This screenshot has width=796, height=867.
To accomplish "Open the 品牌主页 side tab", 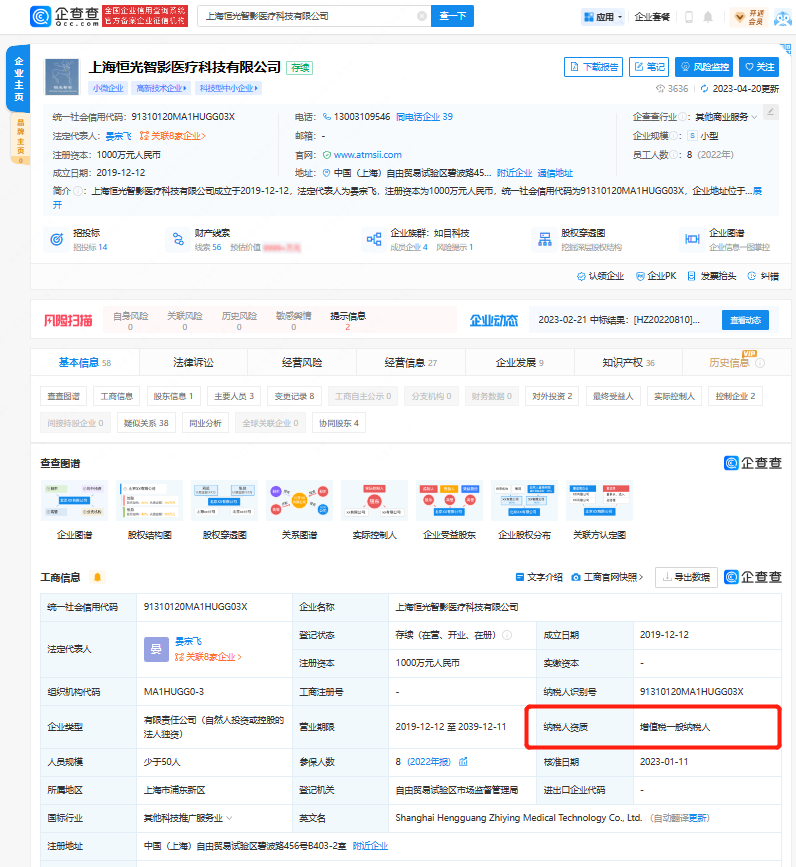I will (20, 139).
